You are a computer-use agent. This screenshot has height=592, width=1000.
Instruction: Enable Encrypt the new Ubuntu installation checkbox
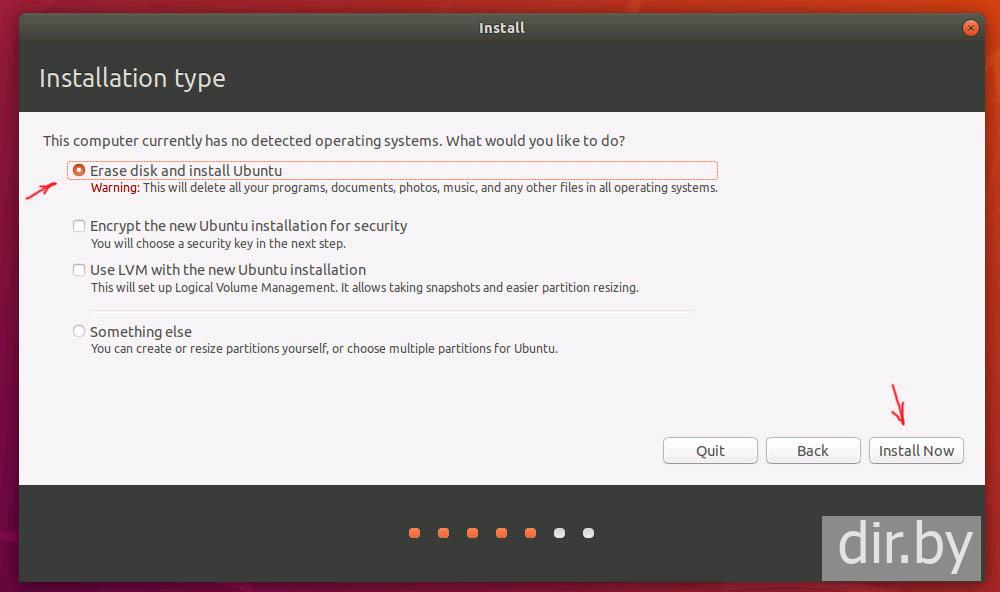point(78,226)
